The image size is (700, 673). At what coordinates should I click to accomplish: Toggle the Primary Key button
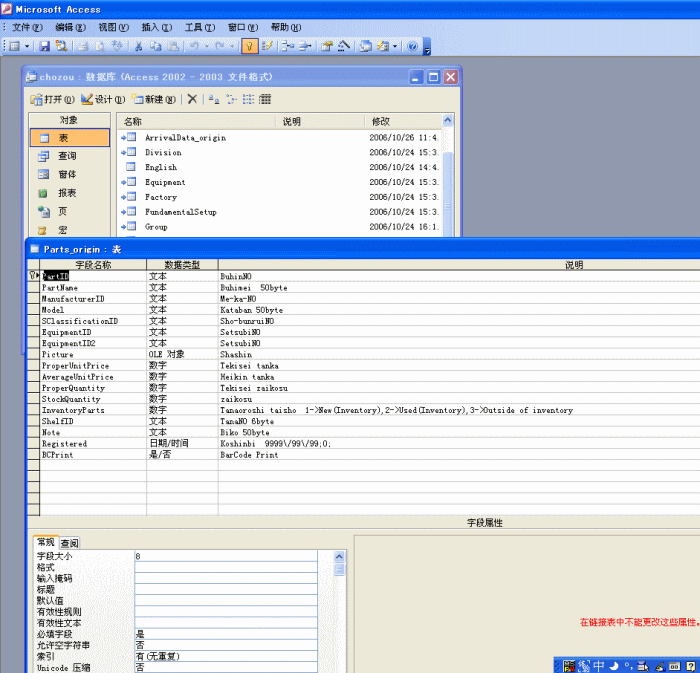[x=250, y=46]
